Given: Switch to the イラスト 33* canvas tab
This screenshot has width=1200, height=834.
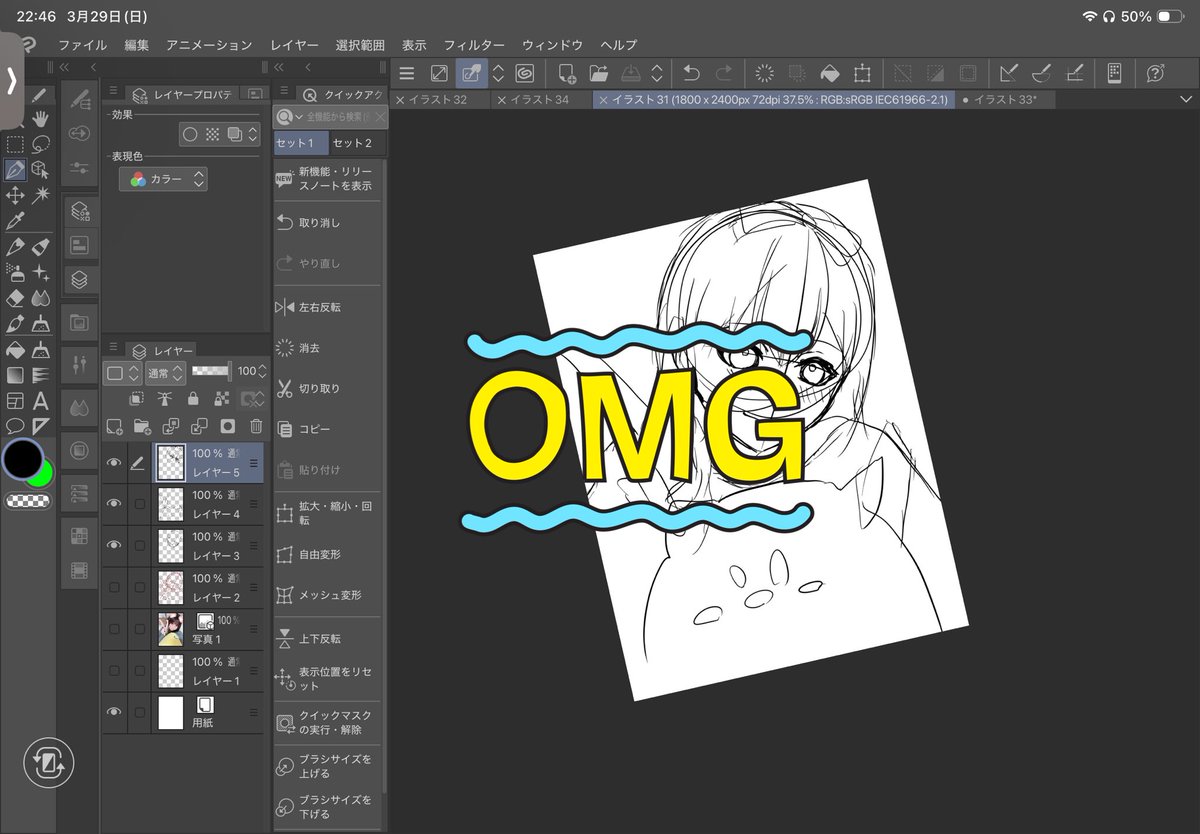Looking at the screenshot, I should coord(1005,100).
